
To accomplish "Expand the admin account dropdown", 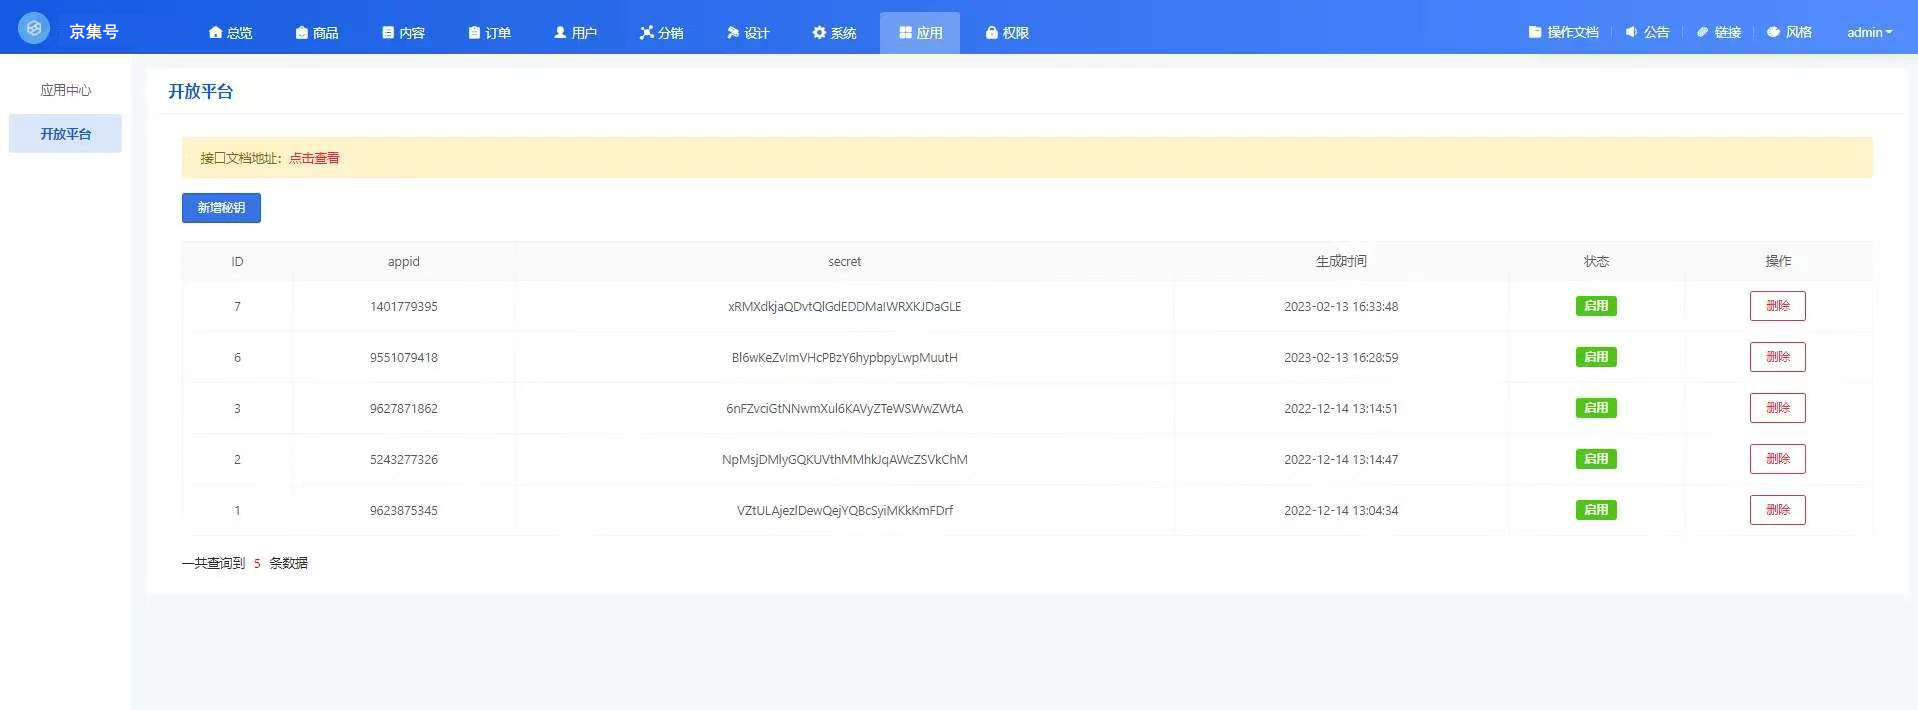I will point(1868,32).
